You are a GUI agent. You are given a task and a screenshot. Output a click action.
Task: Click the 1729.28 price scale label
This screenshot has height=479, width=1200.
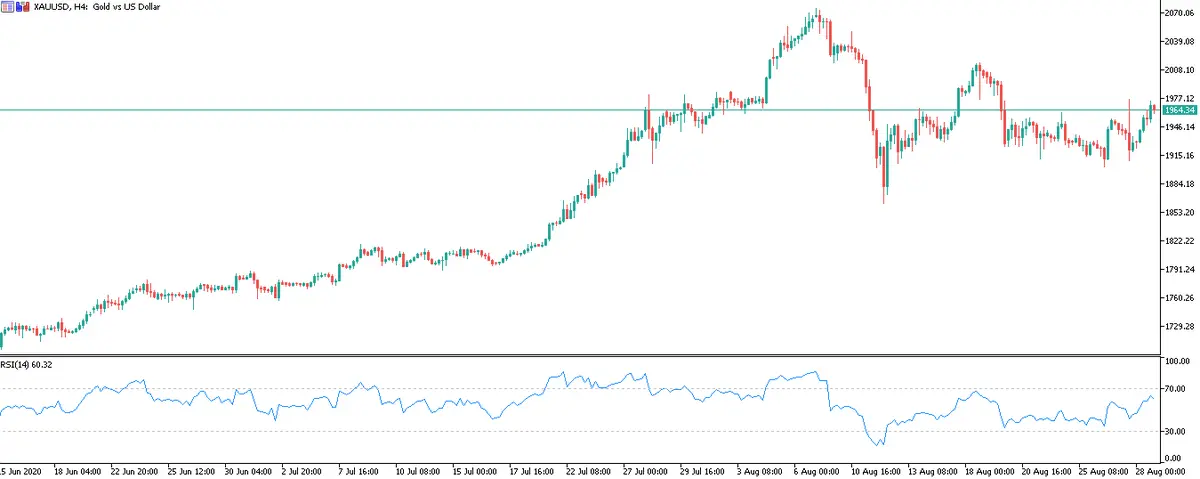[1179, 327]
